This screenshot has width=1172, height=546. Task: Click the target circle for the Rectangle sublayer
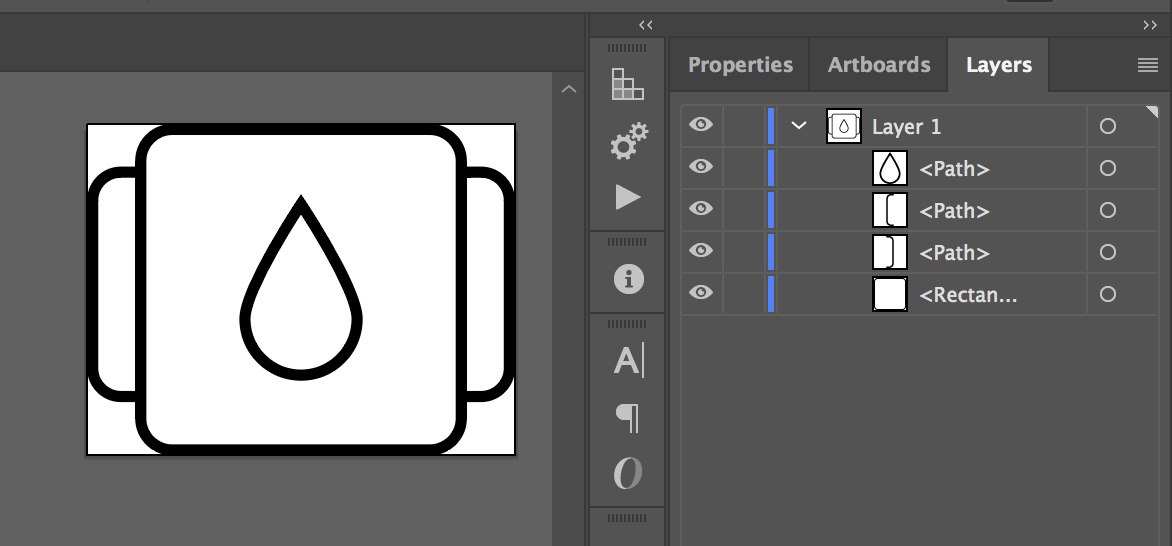(1107, 294)
